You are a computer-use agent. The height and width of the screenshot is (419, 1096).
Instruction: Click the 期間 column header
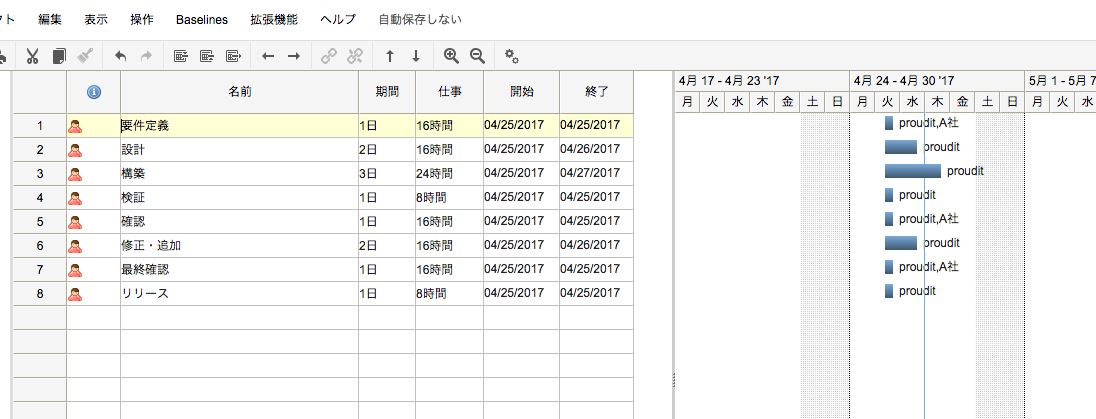pos(387,91)
